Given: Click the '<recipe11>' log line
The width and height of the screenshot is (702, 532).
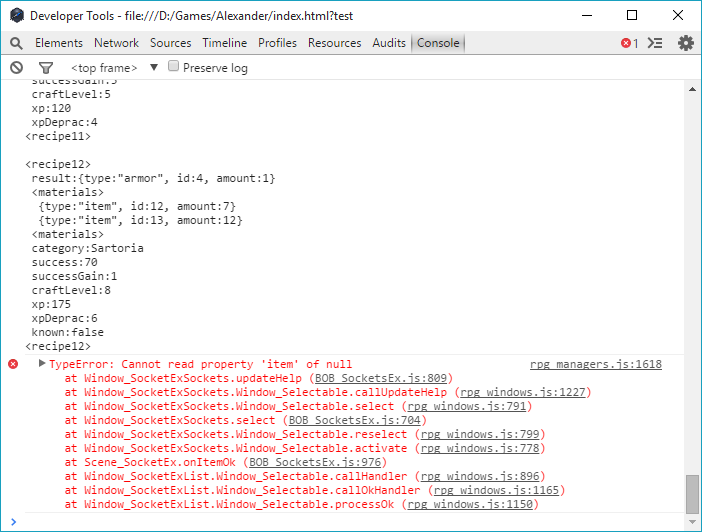Looking at the screenshot, I should pyautogui.click(x=58, y=136).
